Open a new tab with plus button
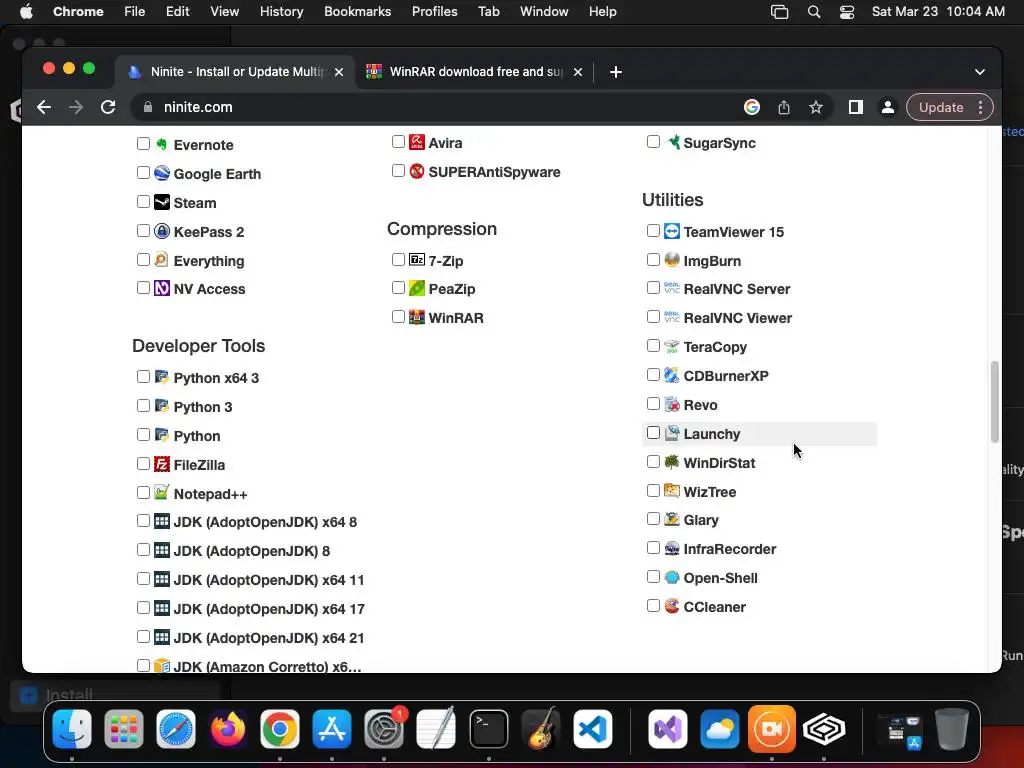This screenshot has height=768, width=1024. [x=616, y=72]
